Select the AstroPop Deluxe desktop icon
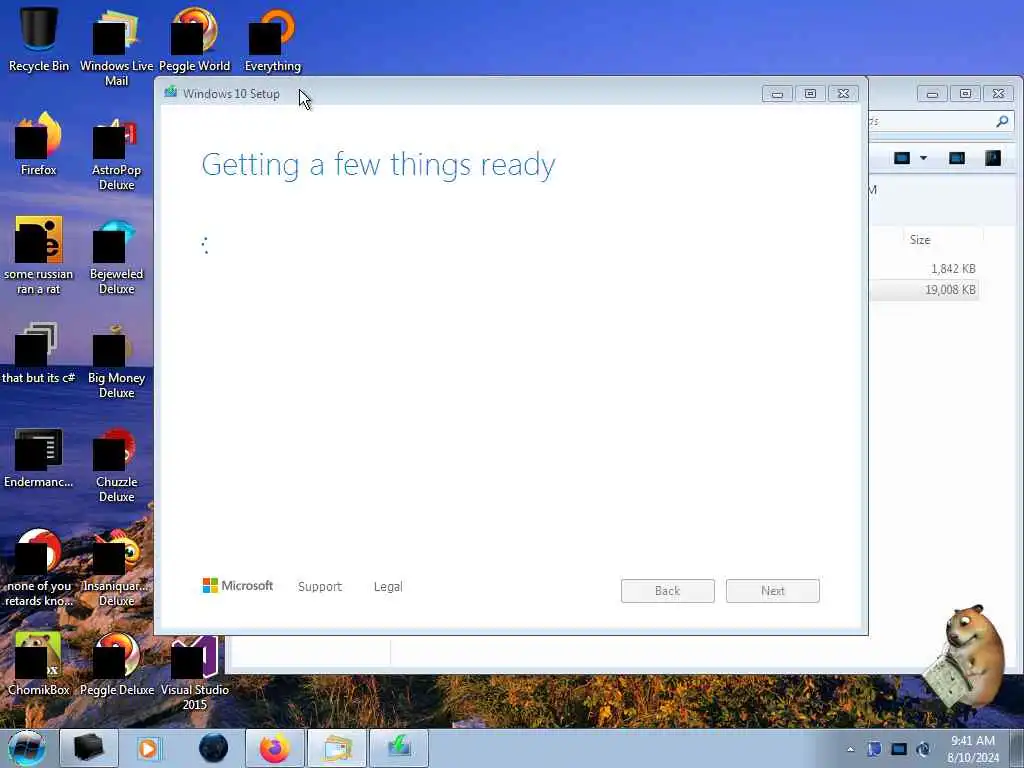Viewport: 1024px width, 768px height. [x=116, y=154]
